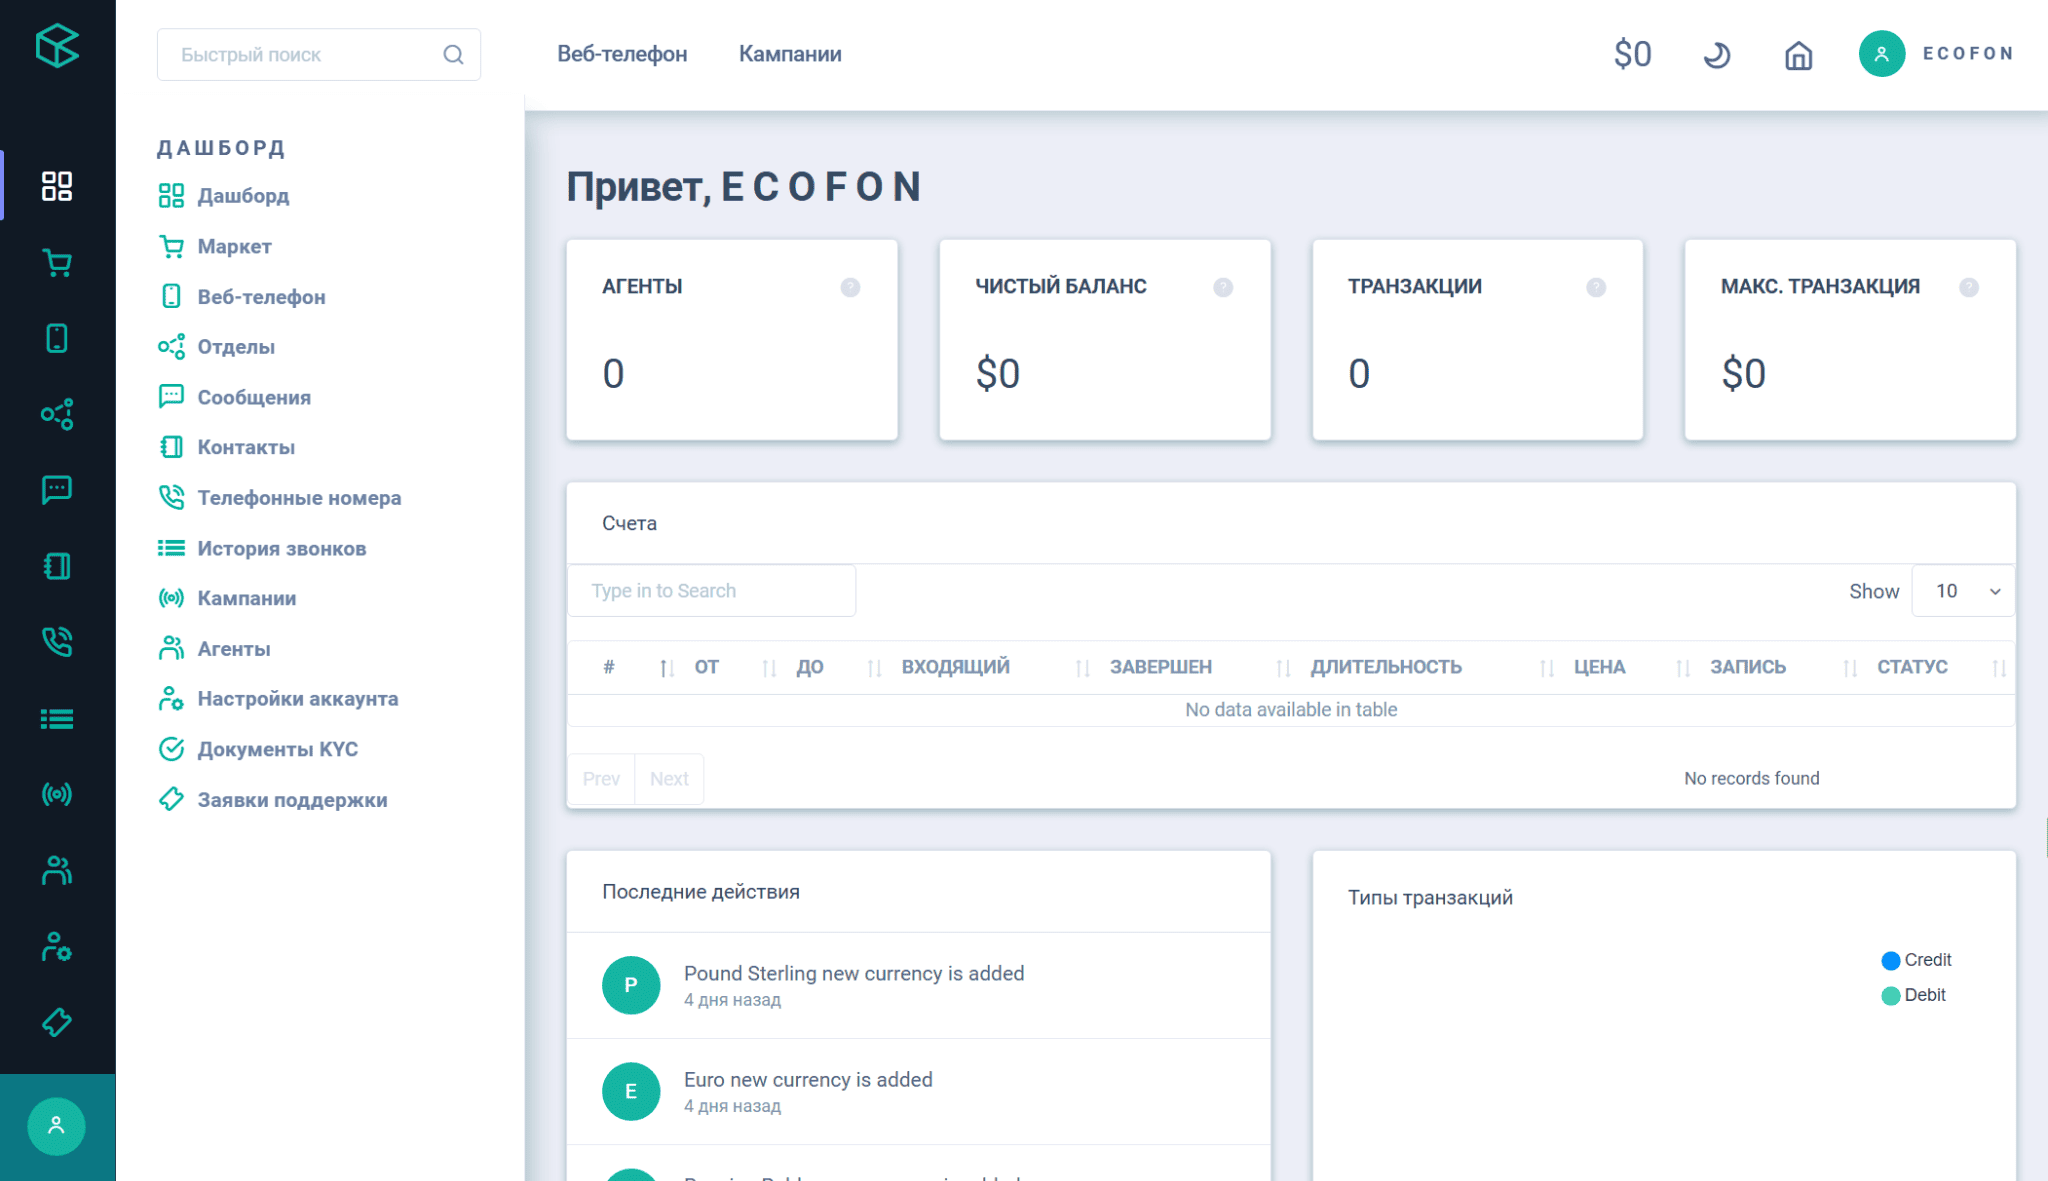Click the search magnifier icon in quick search
The height and width of the screenshot is (1181, 2048).
pyautogui.click(x=453, y=54)
